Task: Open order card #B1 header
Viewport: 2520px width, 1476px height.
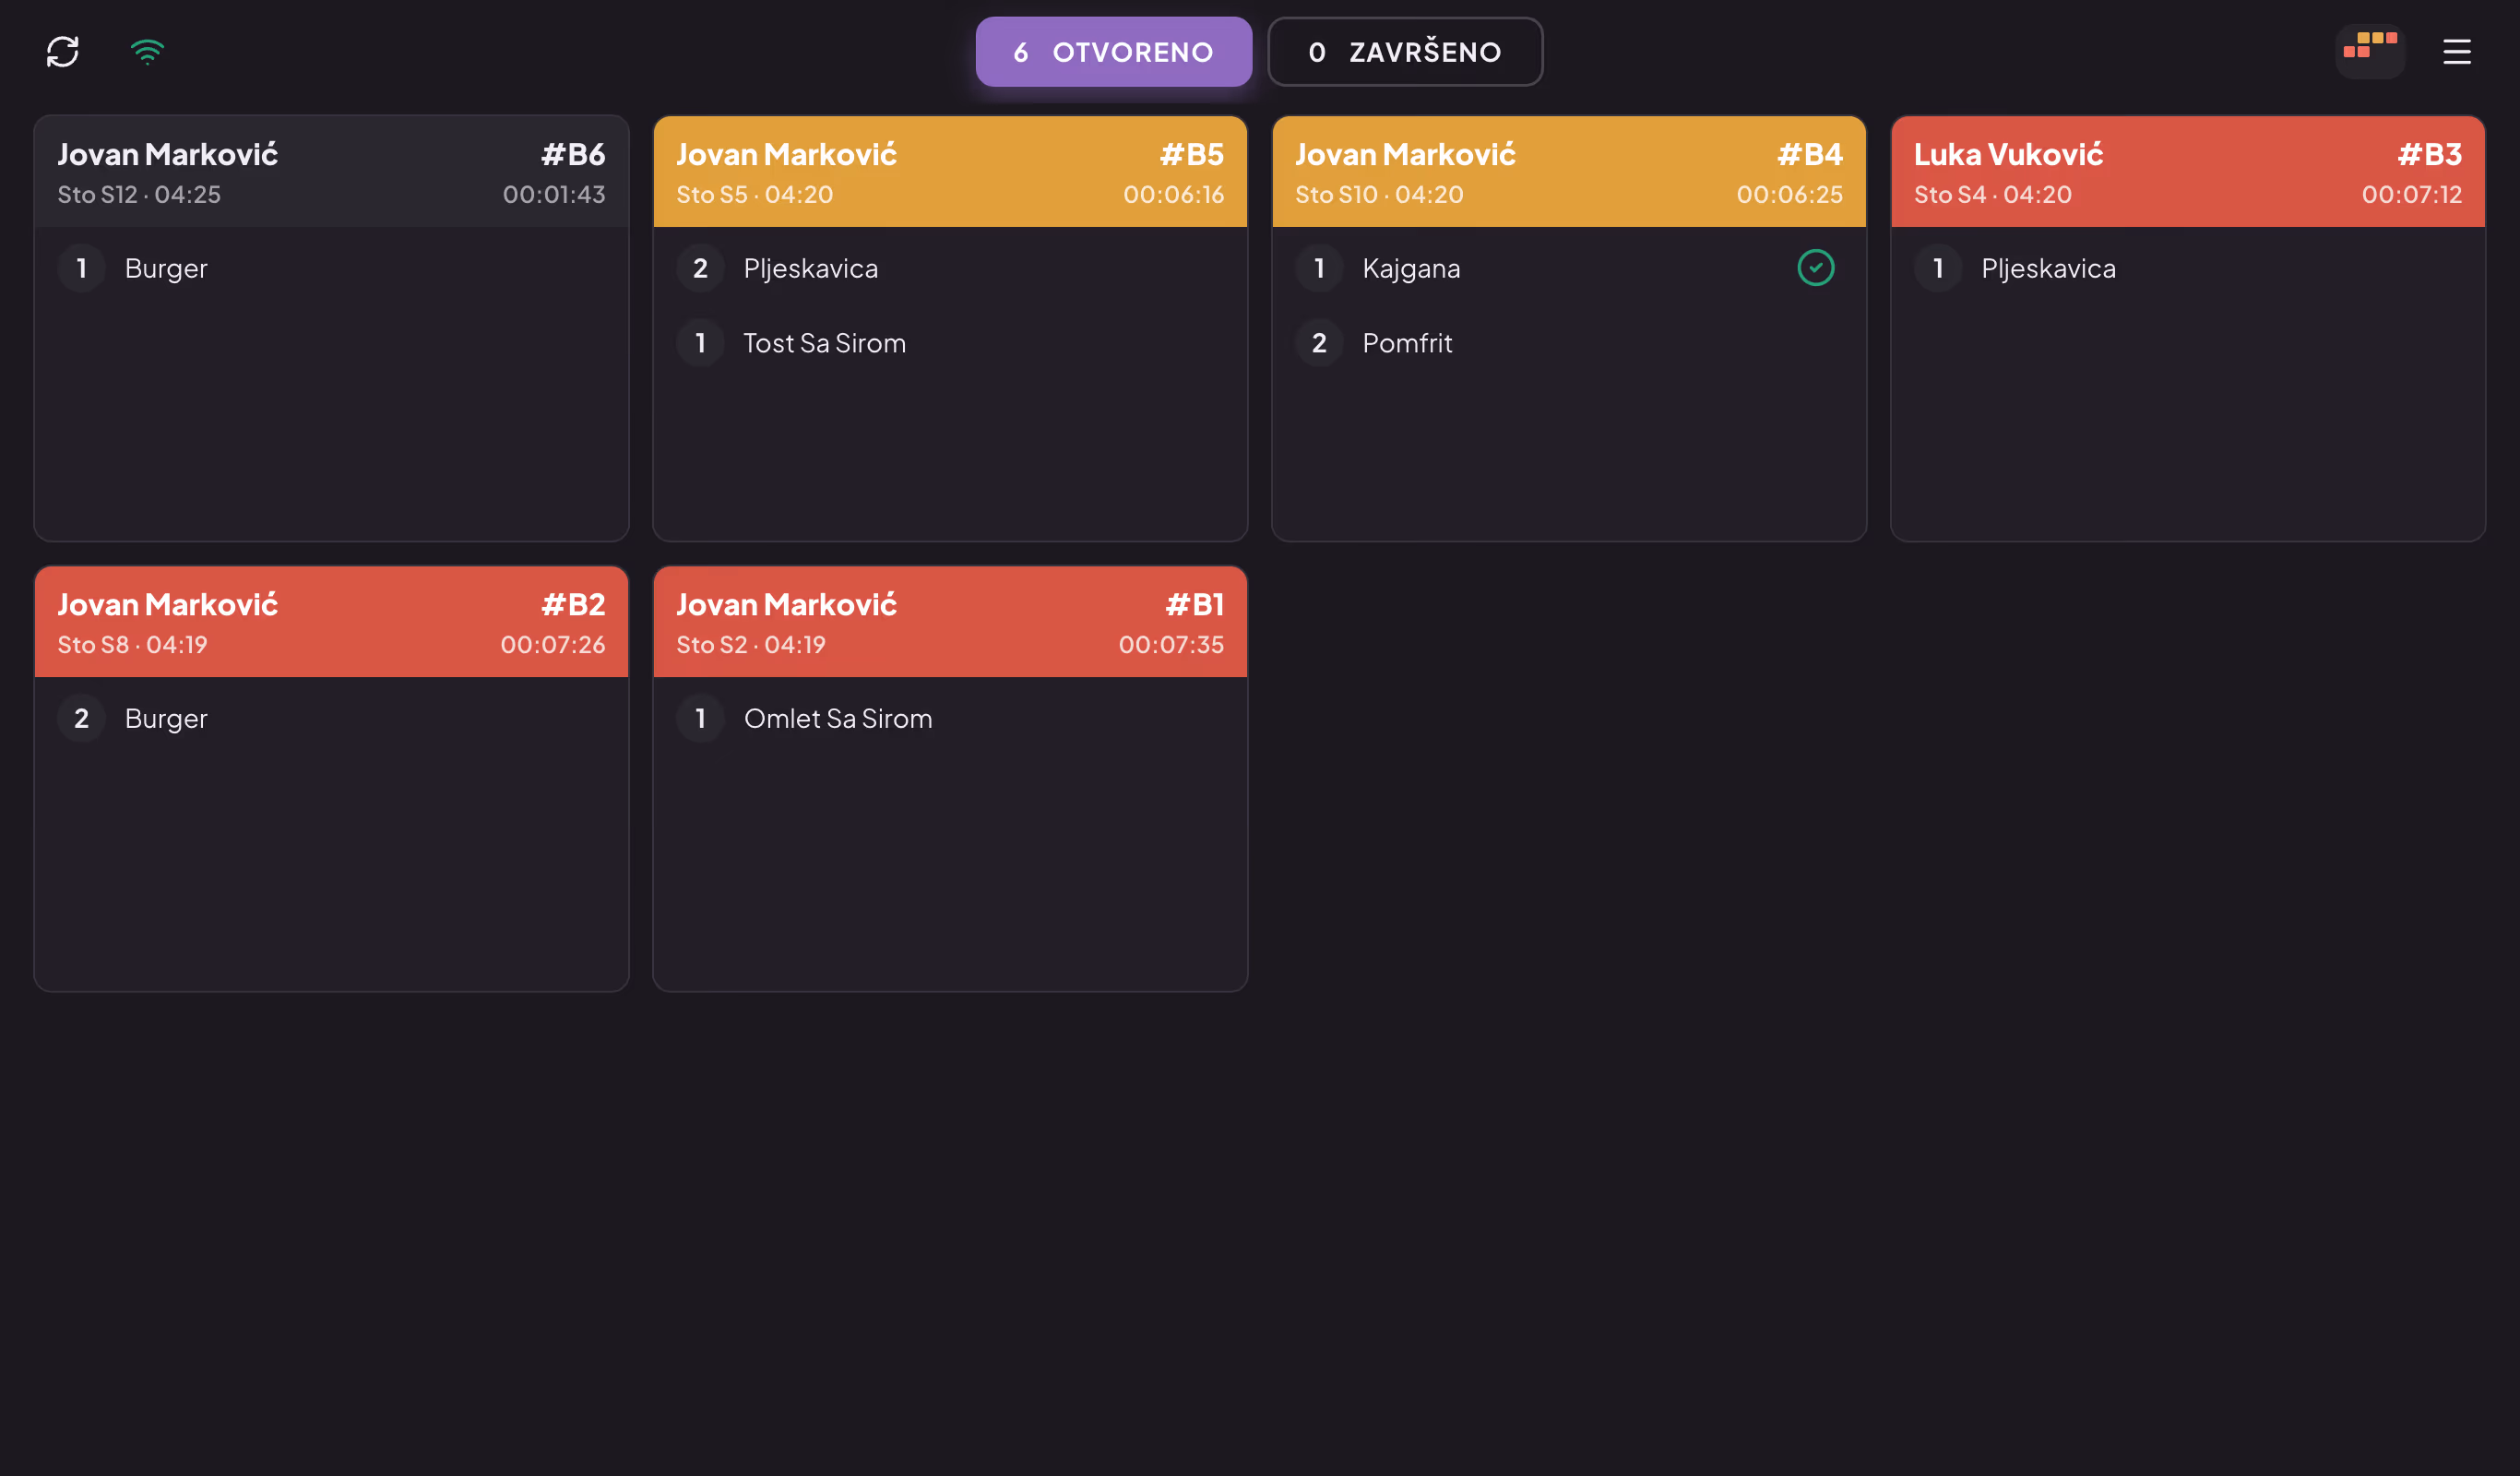Action: [950, 622]
